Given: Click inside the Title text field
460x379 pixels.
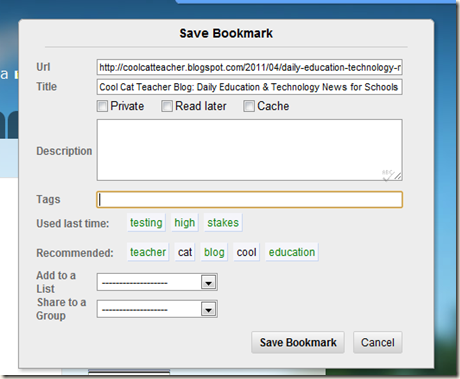Looking at the screenshot, I should click(249, 87).
